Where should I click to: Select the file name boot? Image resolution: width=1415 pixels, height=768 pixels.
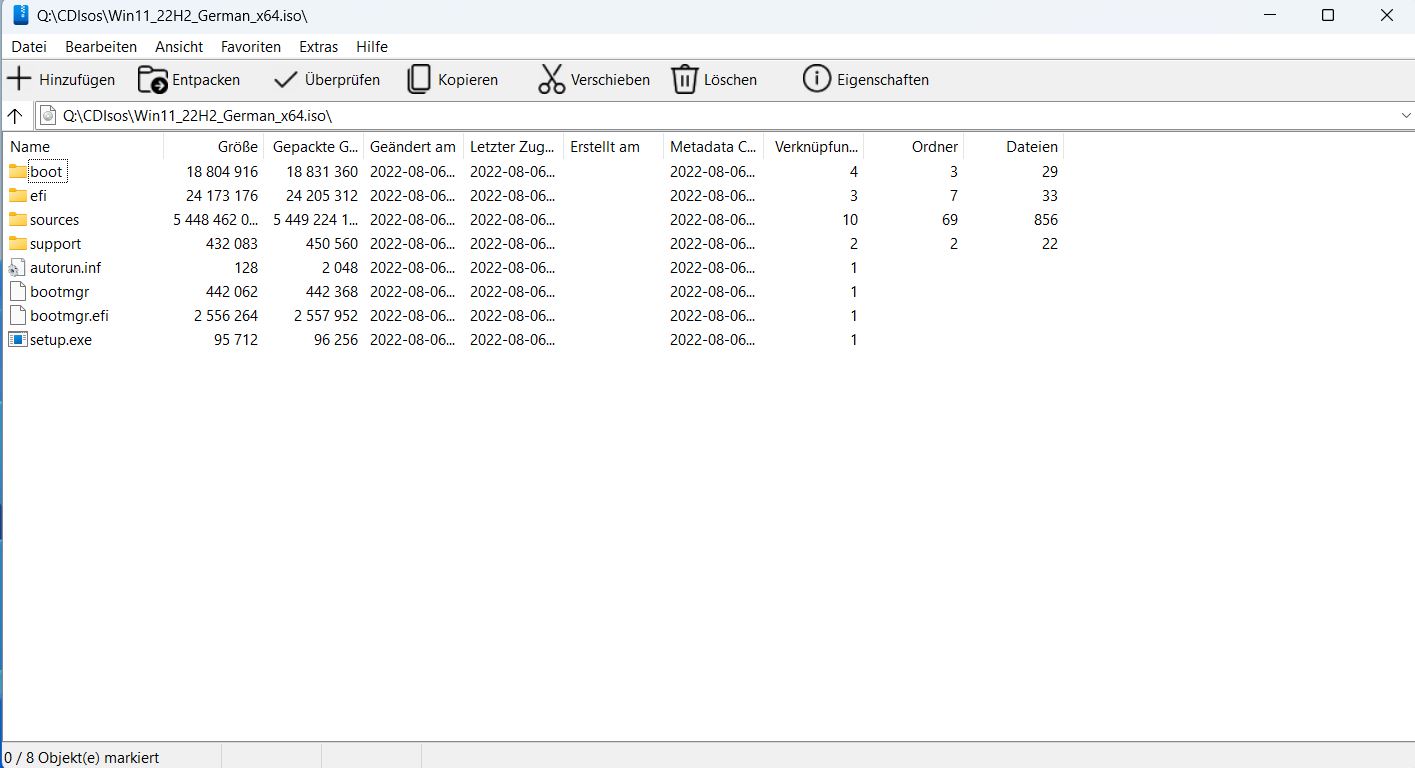coord(46,171)
